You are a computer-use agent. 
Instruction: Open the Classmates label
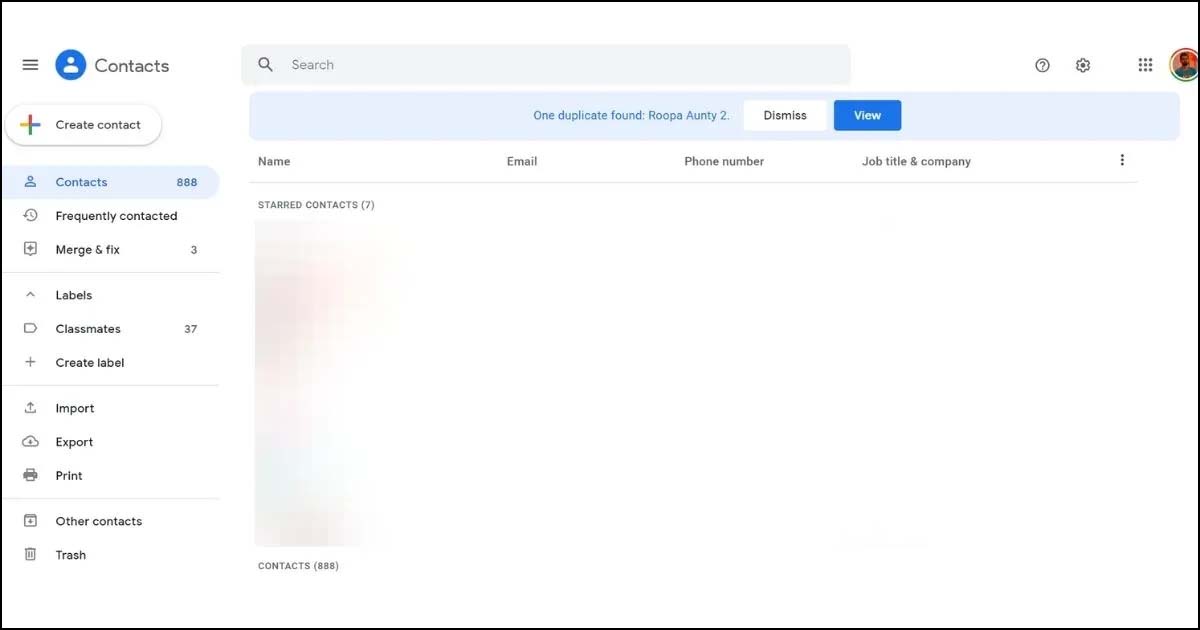[110, 328]
